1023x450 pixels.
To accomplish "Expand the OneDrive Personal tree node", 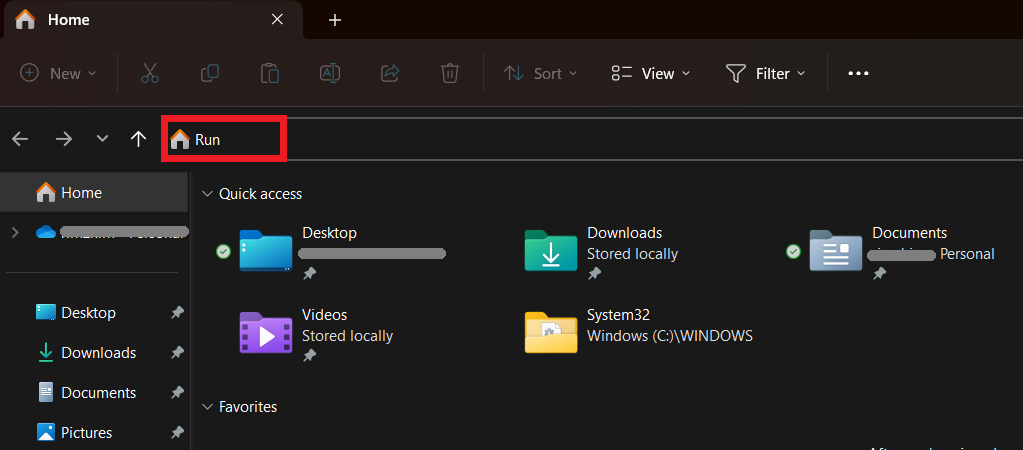I will coord(15,232).
